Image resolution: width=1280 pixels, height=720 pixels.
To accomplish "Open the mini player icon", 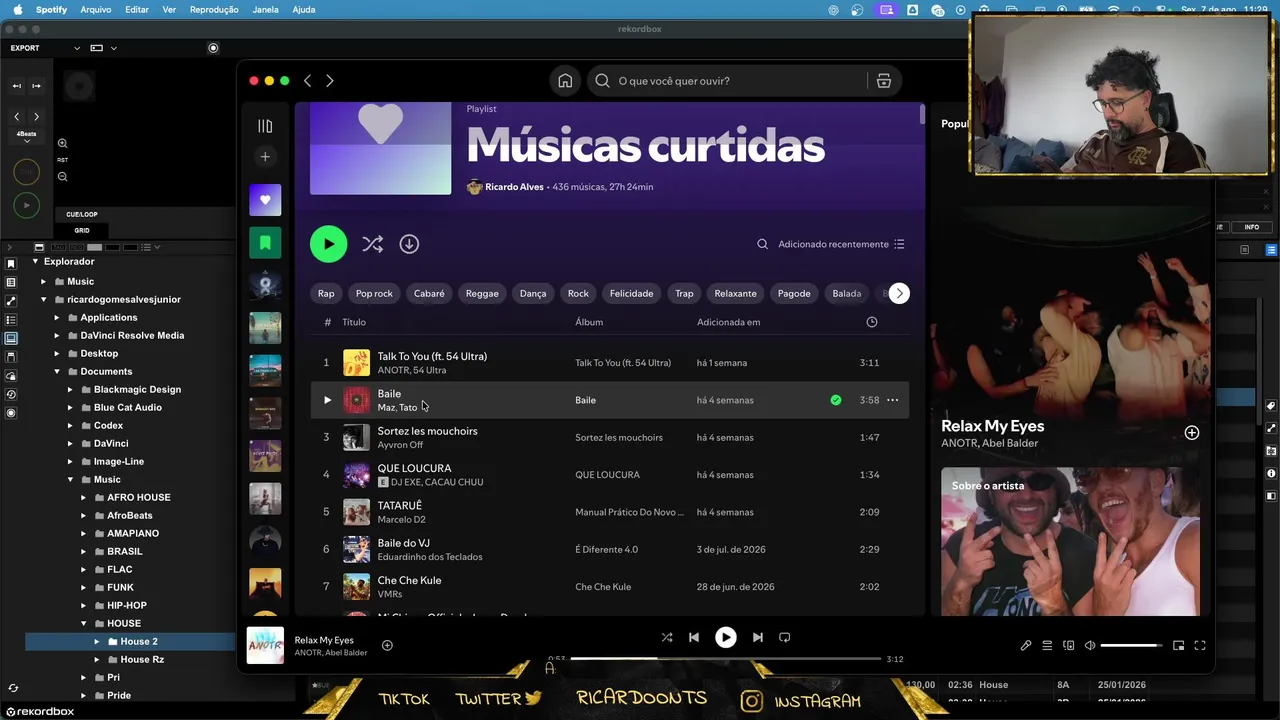I will pyautogui.click(x=1179, y=646).
